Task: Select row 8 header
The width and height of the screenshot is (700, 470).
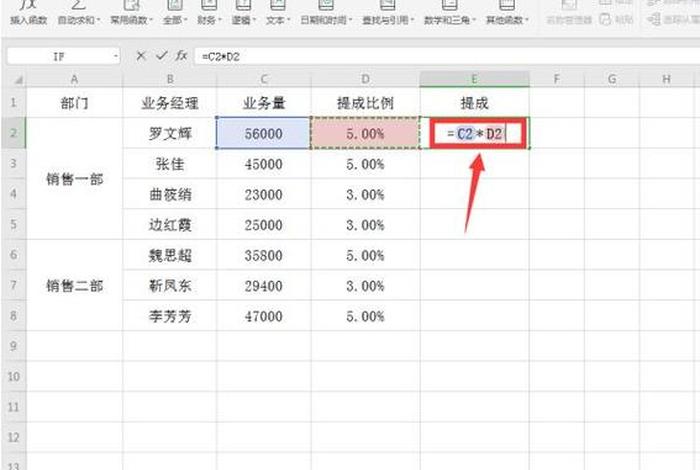Action: pos(13,316)
